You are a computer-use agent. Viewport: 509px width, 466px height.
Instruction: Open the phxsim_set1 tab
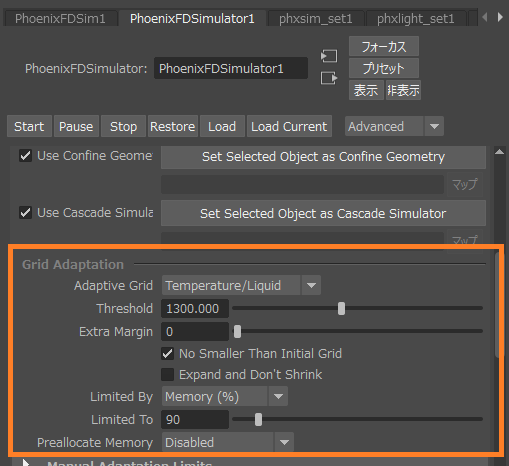315,19
